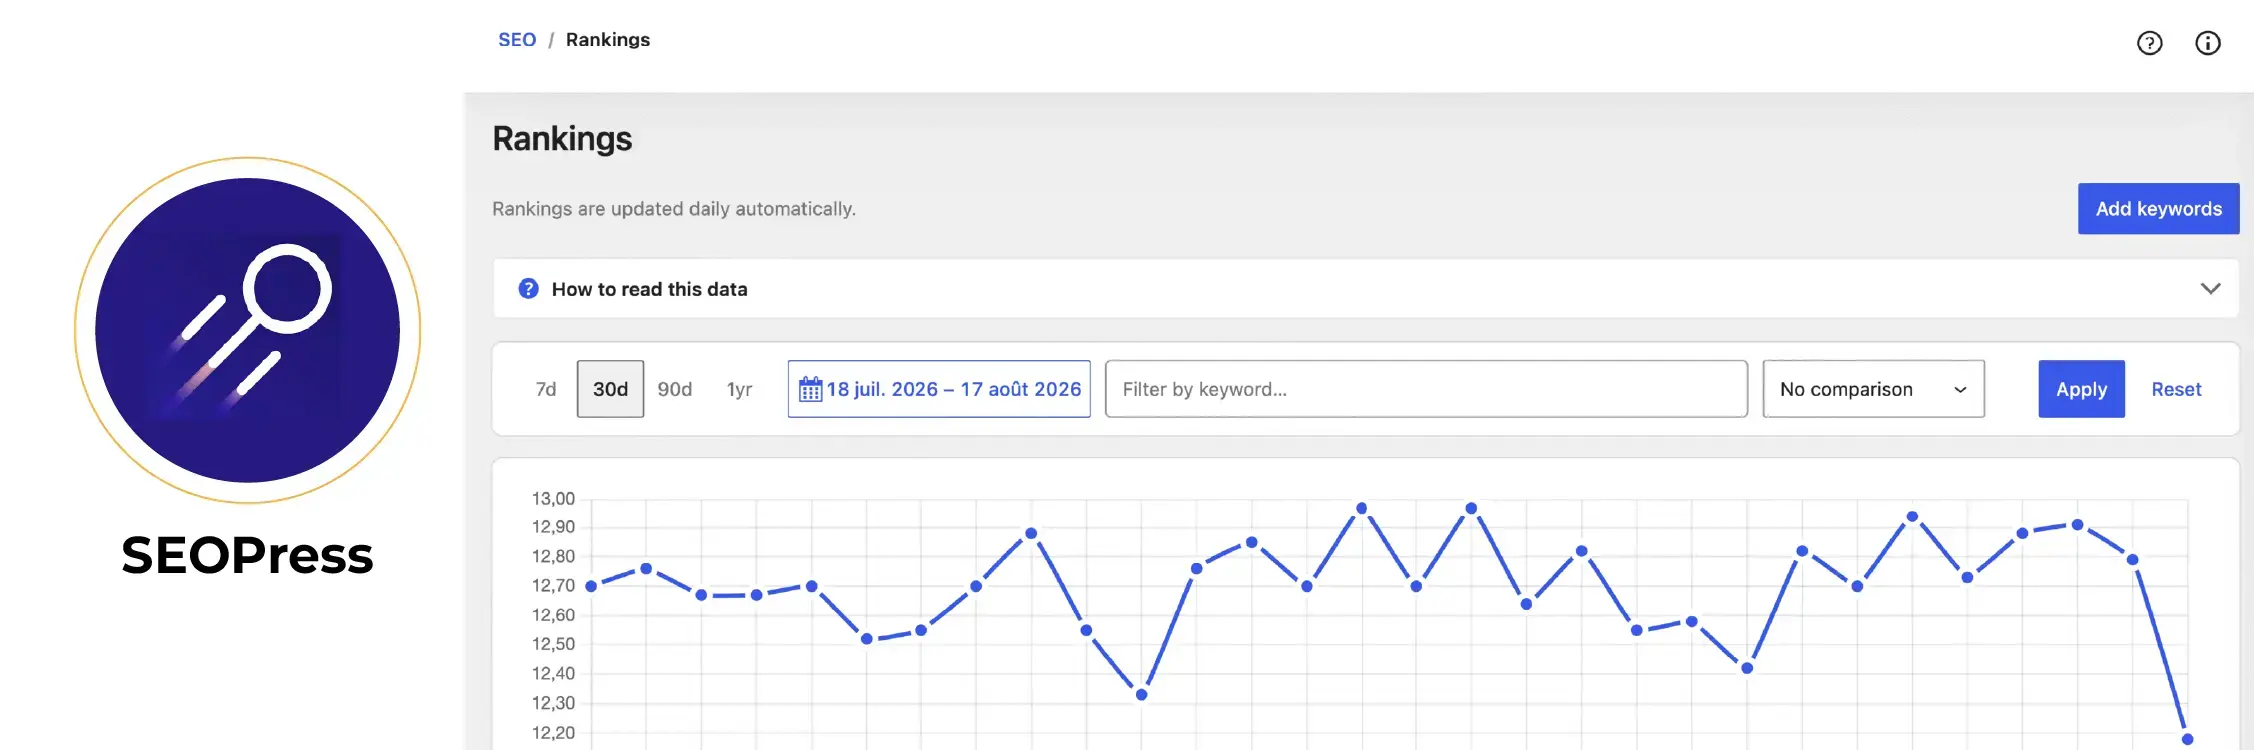Focus the Filter by keyword field
Screen dimensions: 2254x750
tap(1426, 389)
